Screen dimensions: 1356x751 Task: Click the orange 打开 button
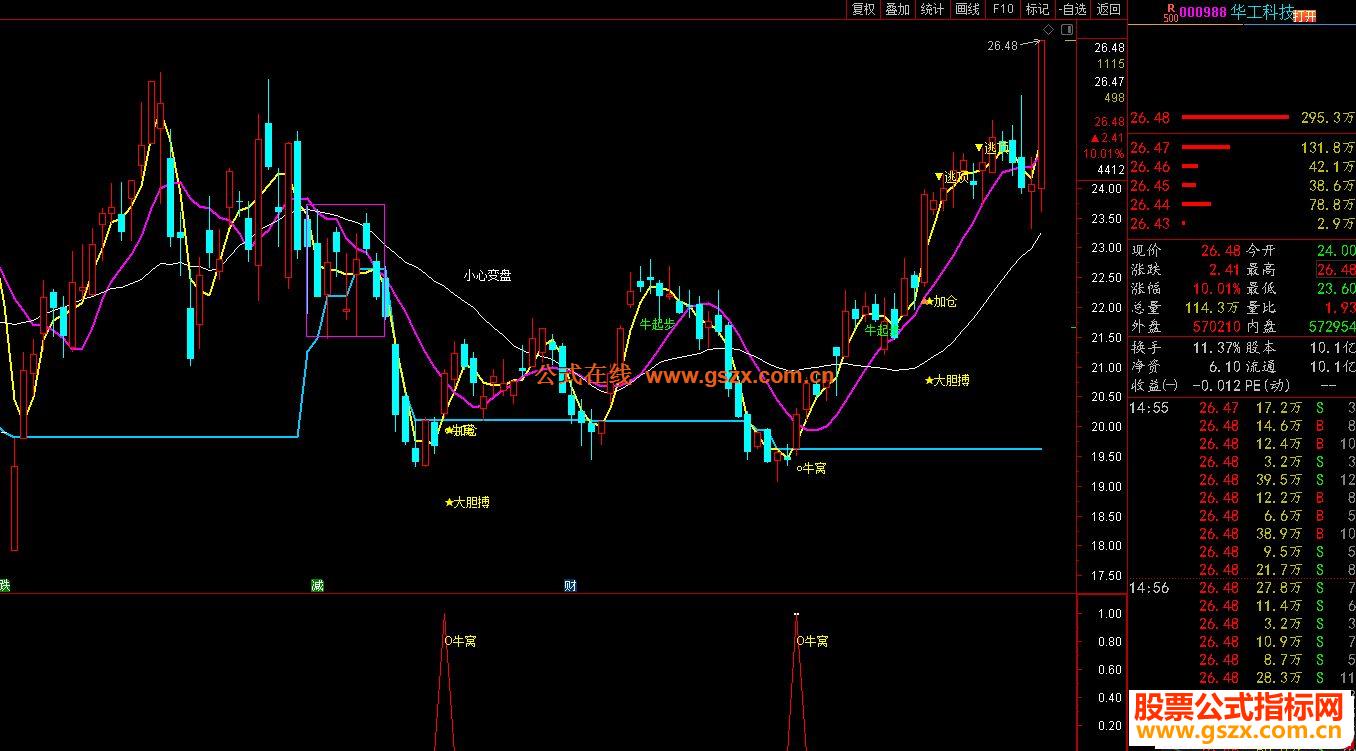1305,16
